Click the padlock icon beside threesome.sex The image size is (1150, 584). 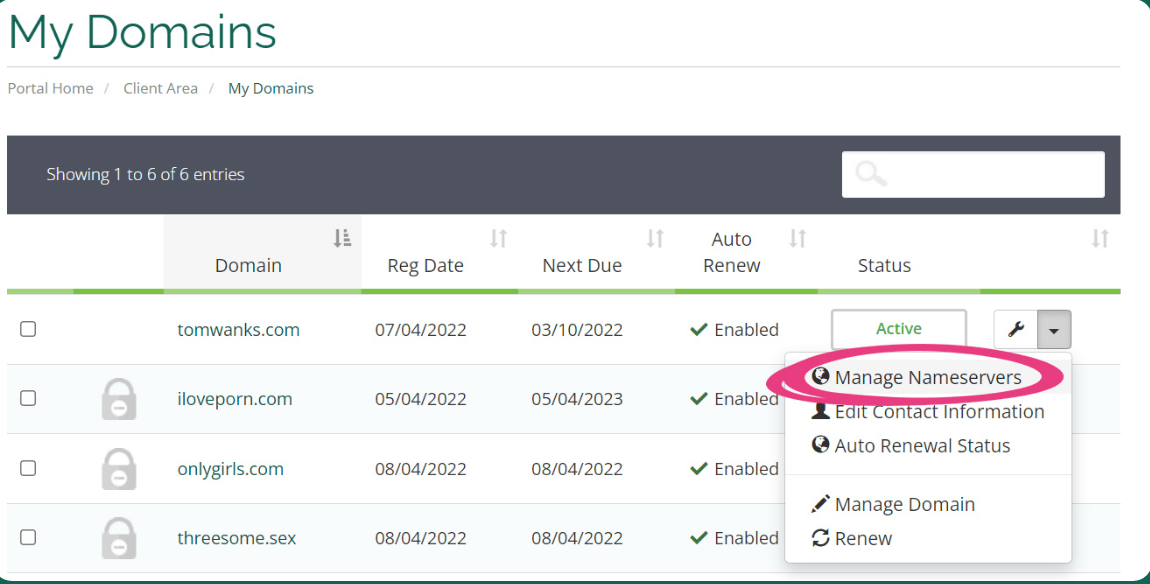[x=119, y=538]
